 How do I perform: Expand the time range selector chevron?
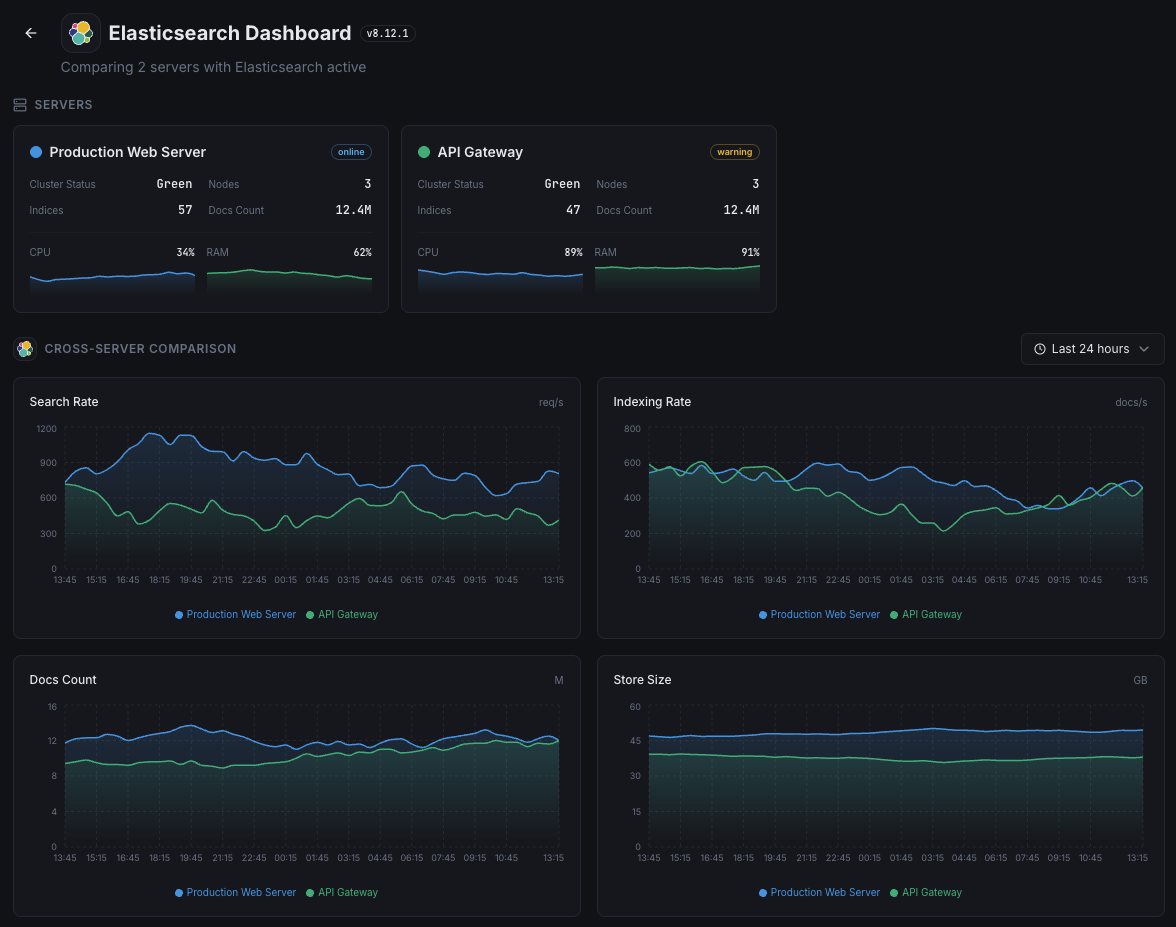(1145, 349)
